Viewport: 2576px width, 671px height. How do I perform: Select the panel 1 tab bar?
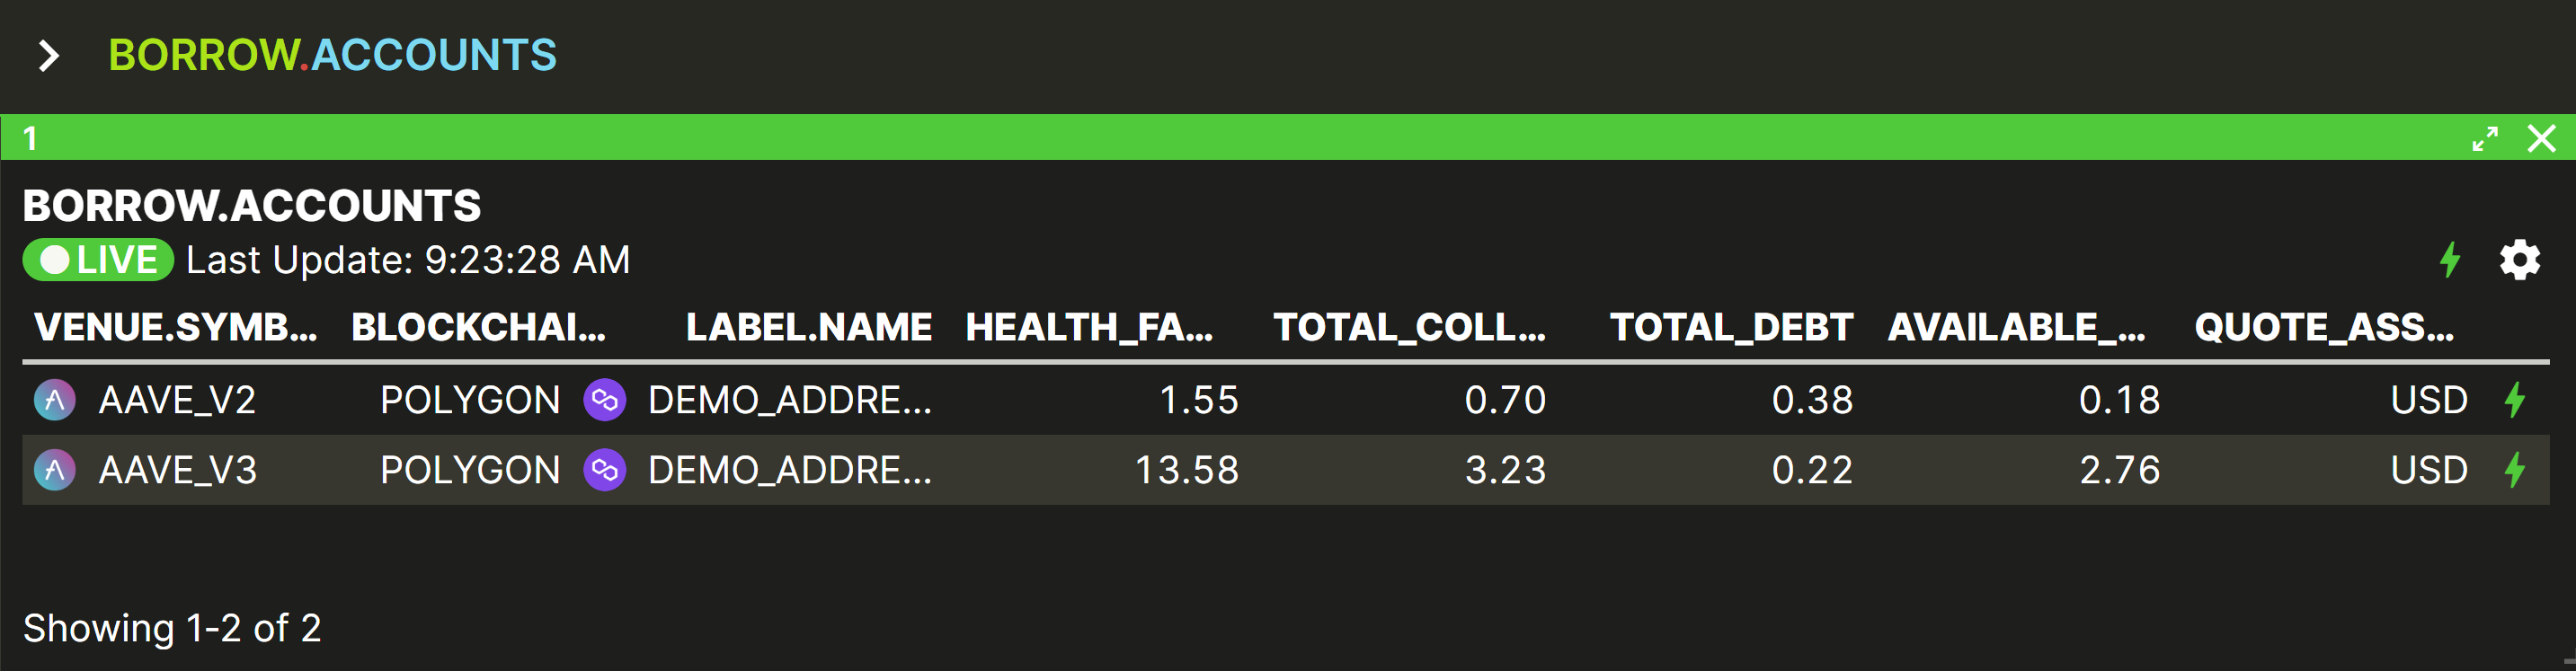1288,138
